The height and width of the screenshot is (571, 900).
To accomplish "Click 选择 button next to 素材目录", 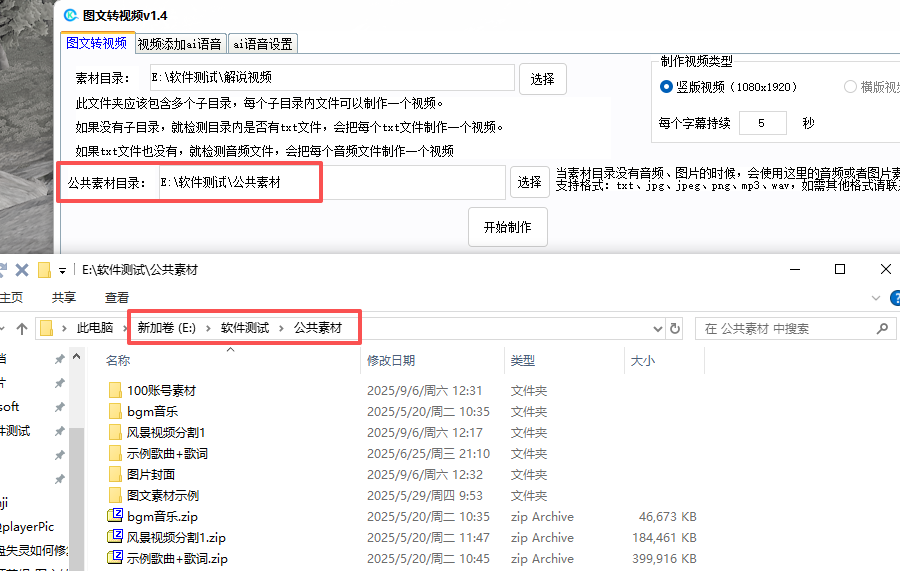I will coord(542,79).
